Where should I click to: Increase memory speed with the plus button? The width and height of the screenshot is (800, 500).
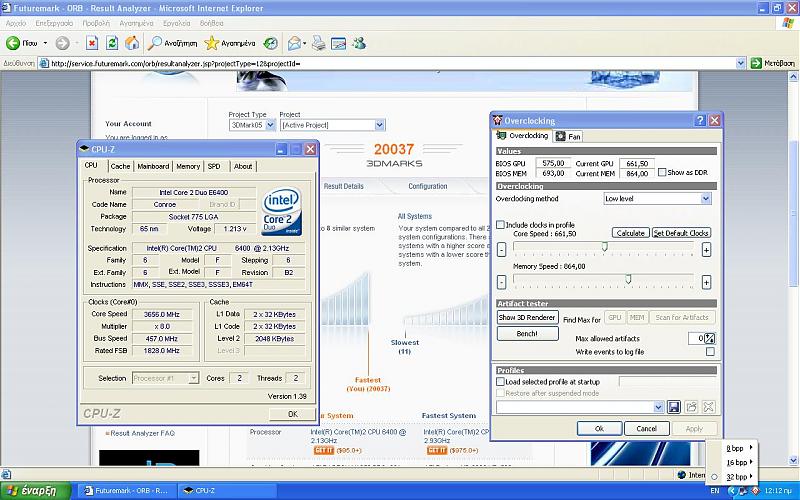pos(706,282)
